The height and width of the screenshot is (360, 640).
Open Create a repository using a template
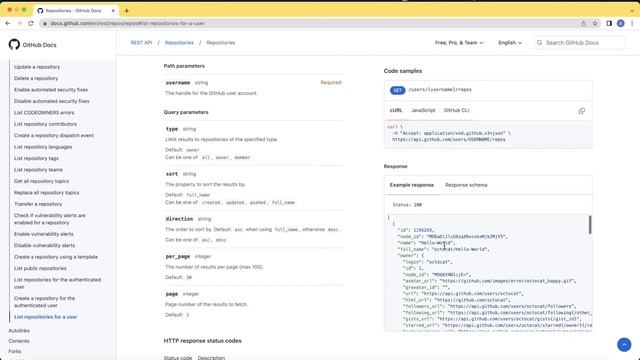(x=56, y=257)
